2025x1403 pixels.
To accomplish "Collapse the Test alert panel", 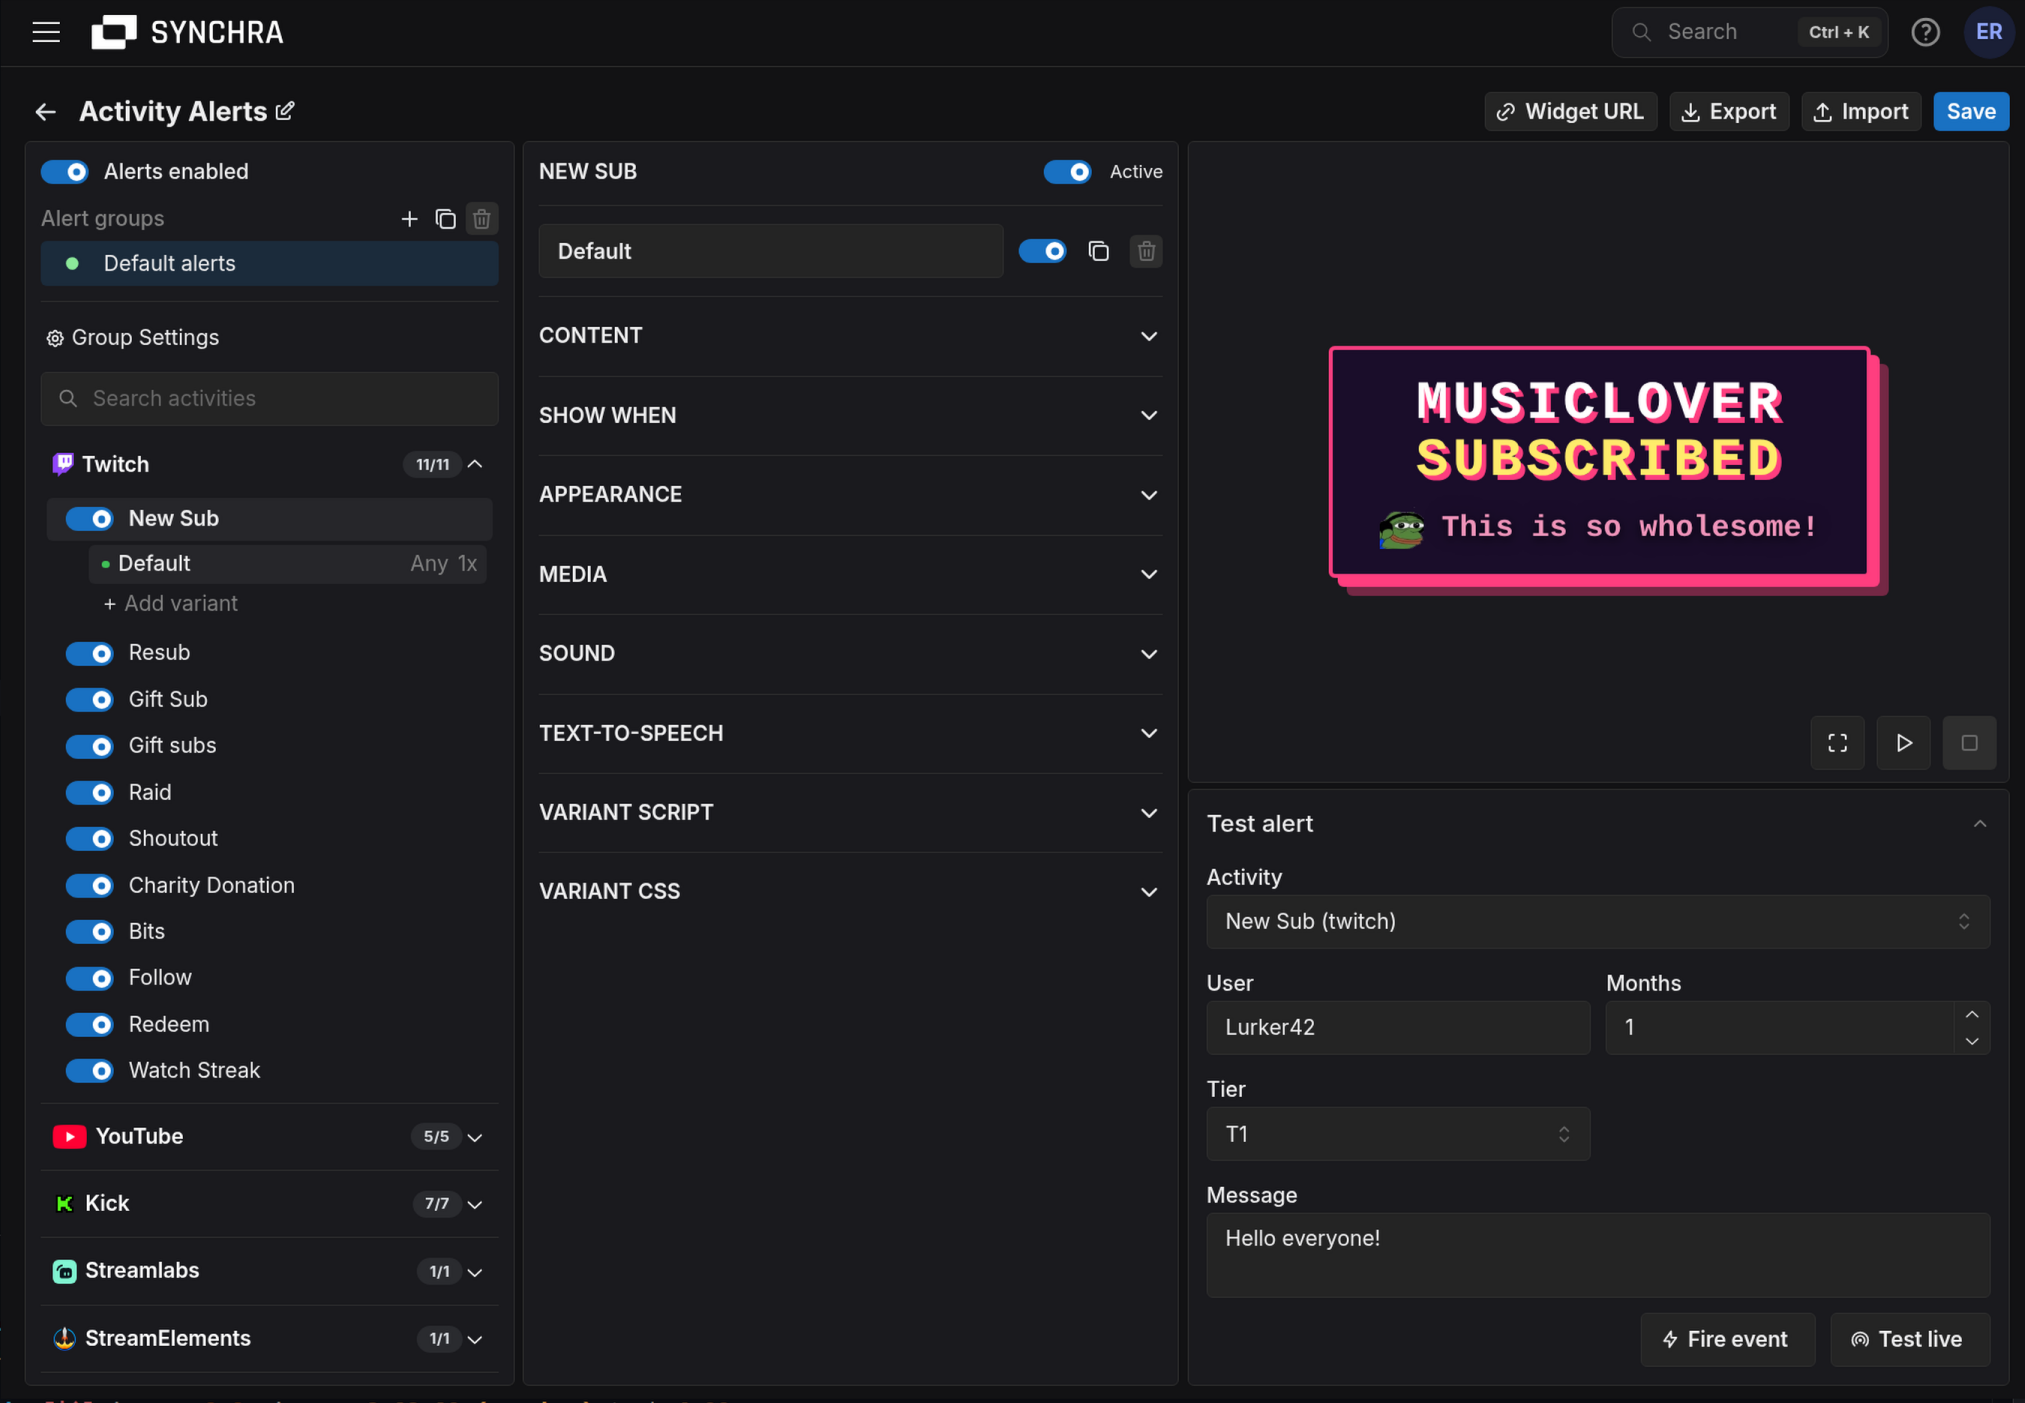I will [x=1979, y=824].
